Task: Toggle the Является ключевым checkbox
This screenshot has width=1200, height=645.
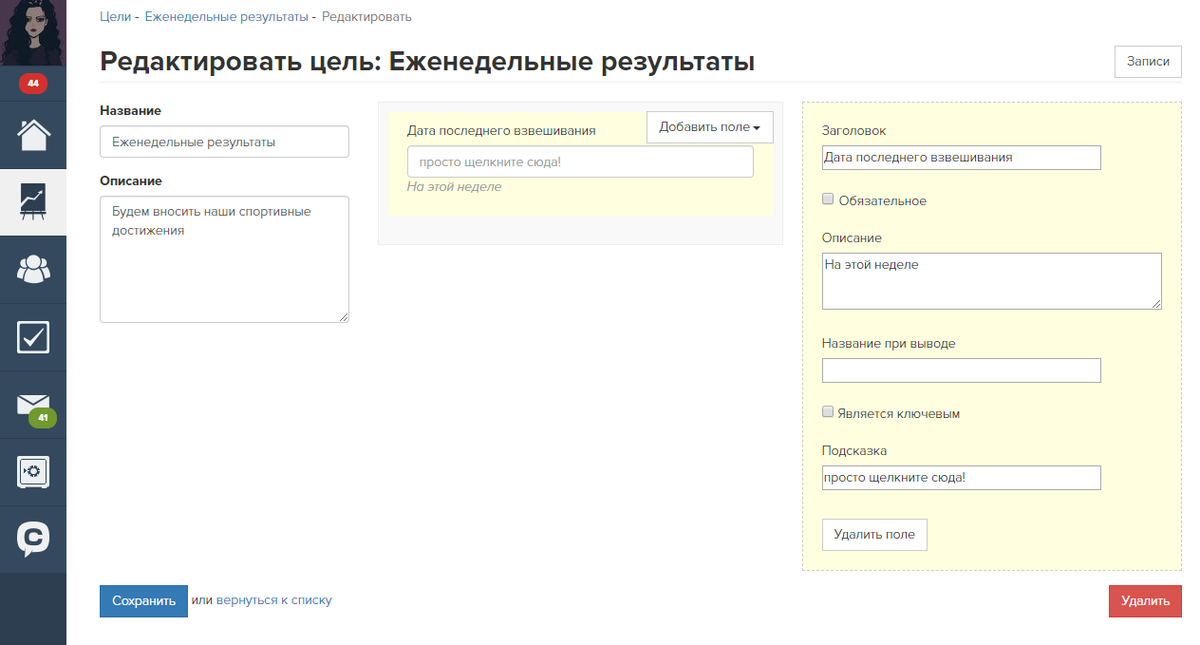Action: point(828,412)
